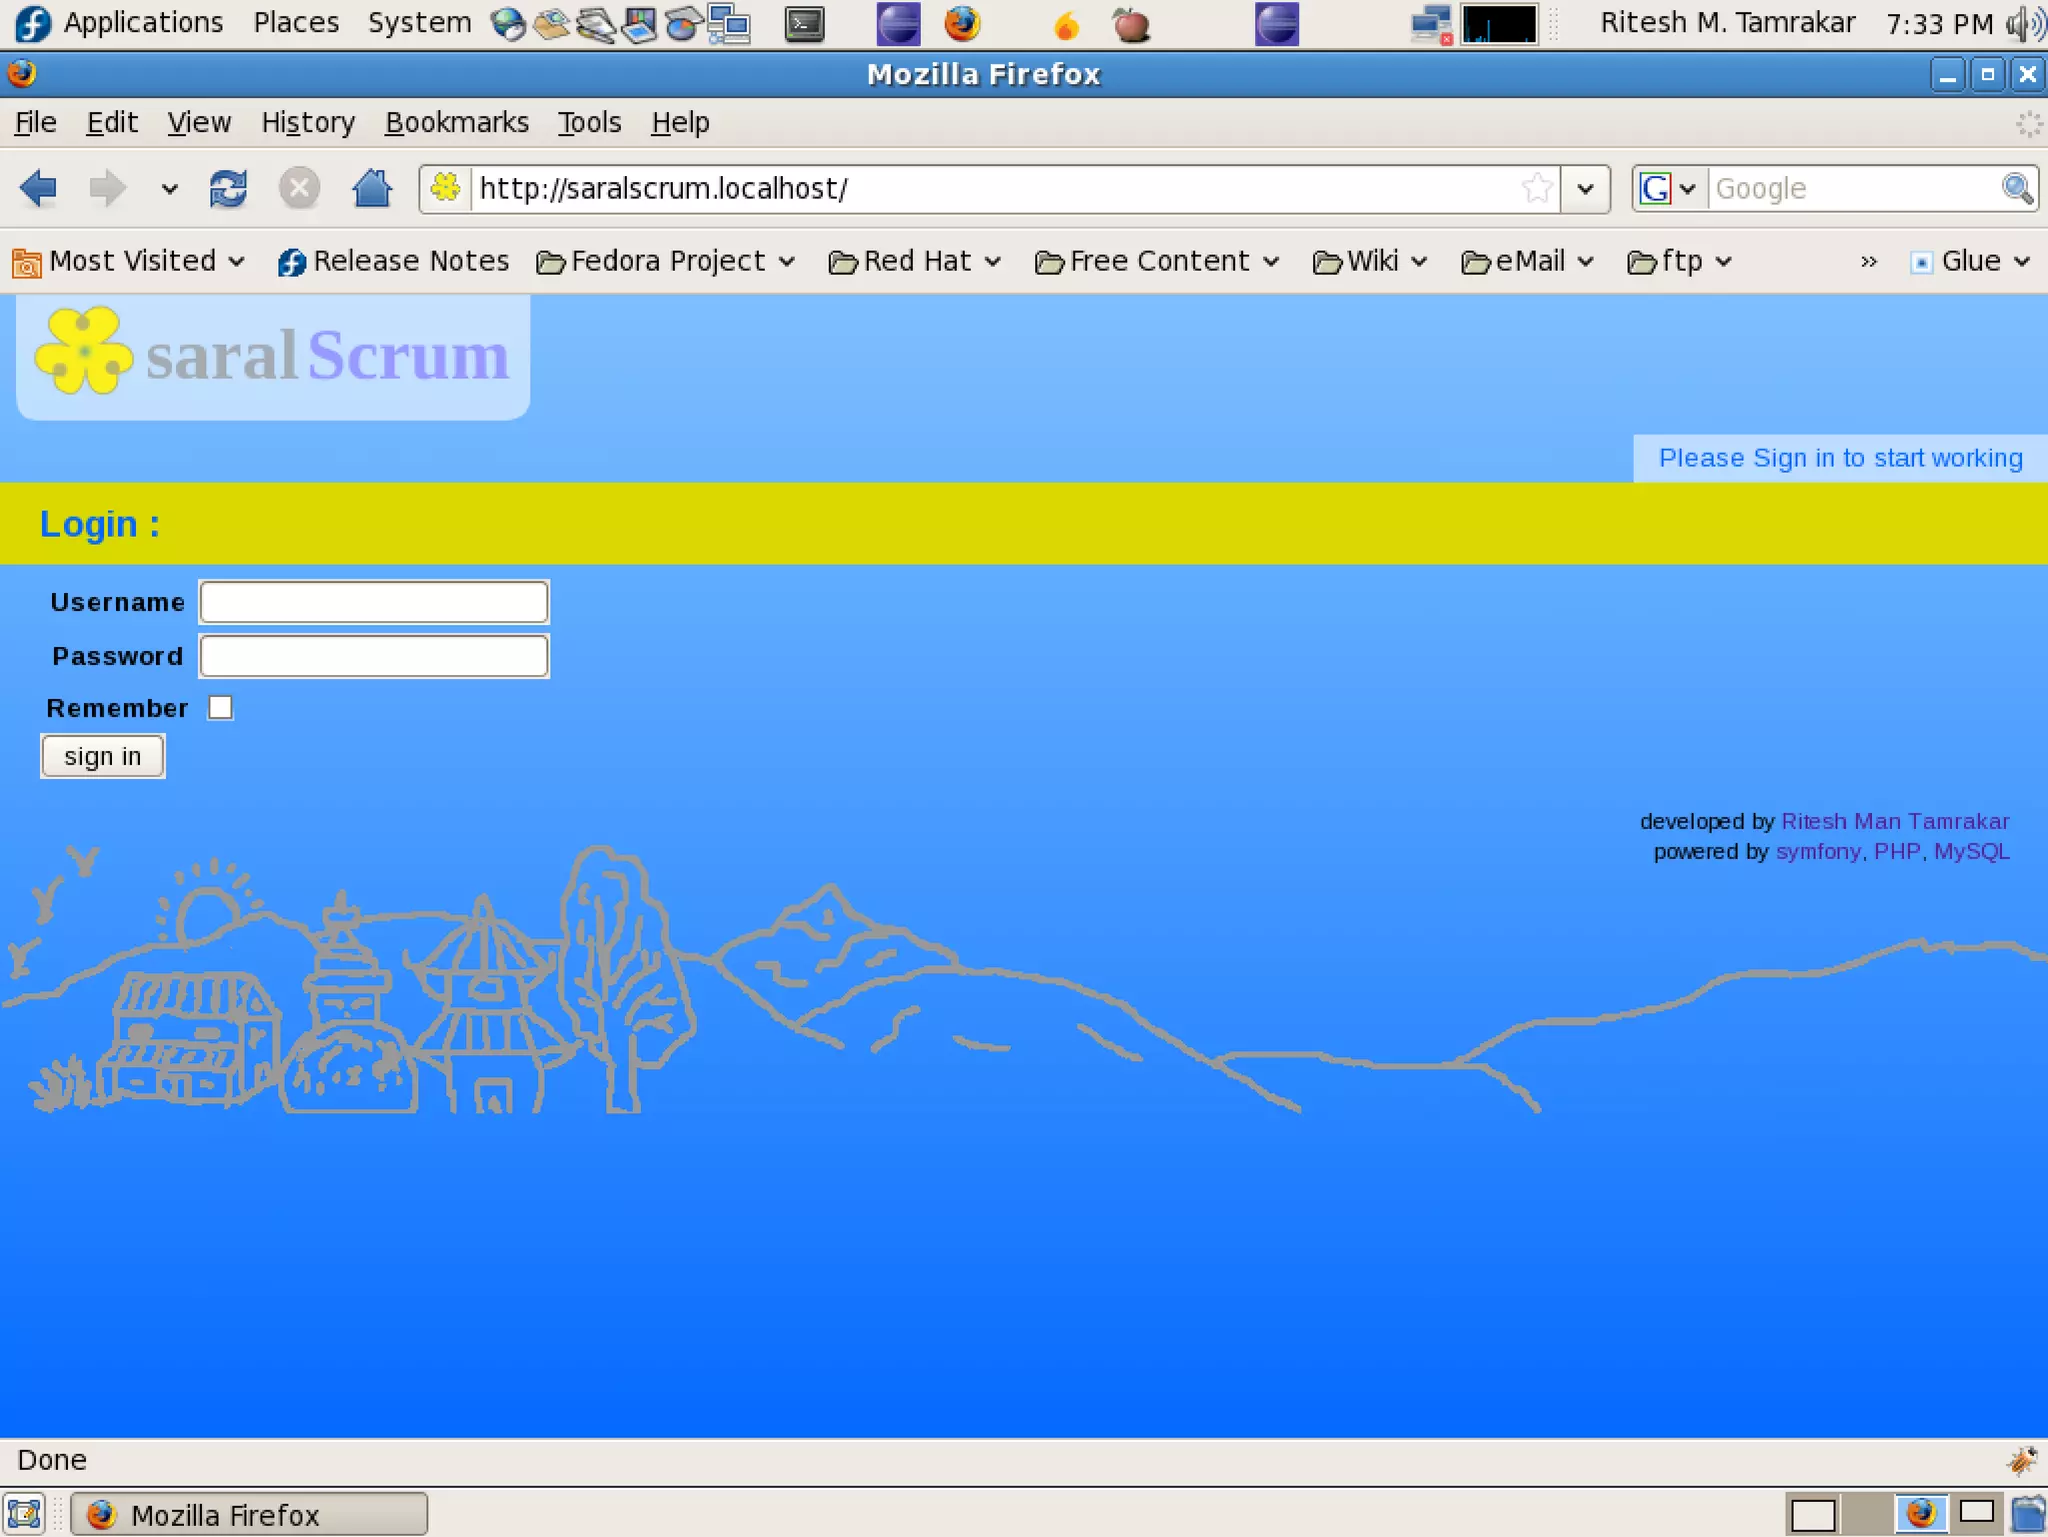Open the URL history dropdown arrow
This screenshot has width=2048, height=1537.
tap(1585, 188)
